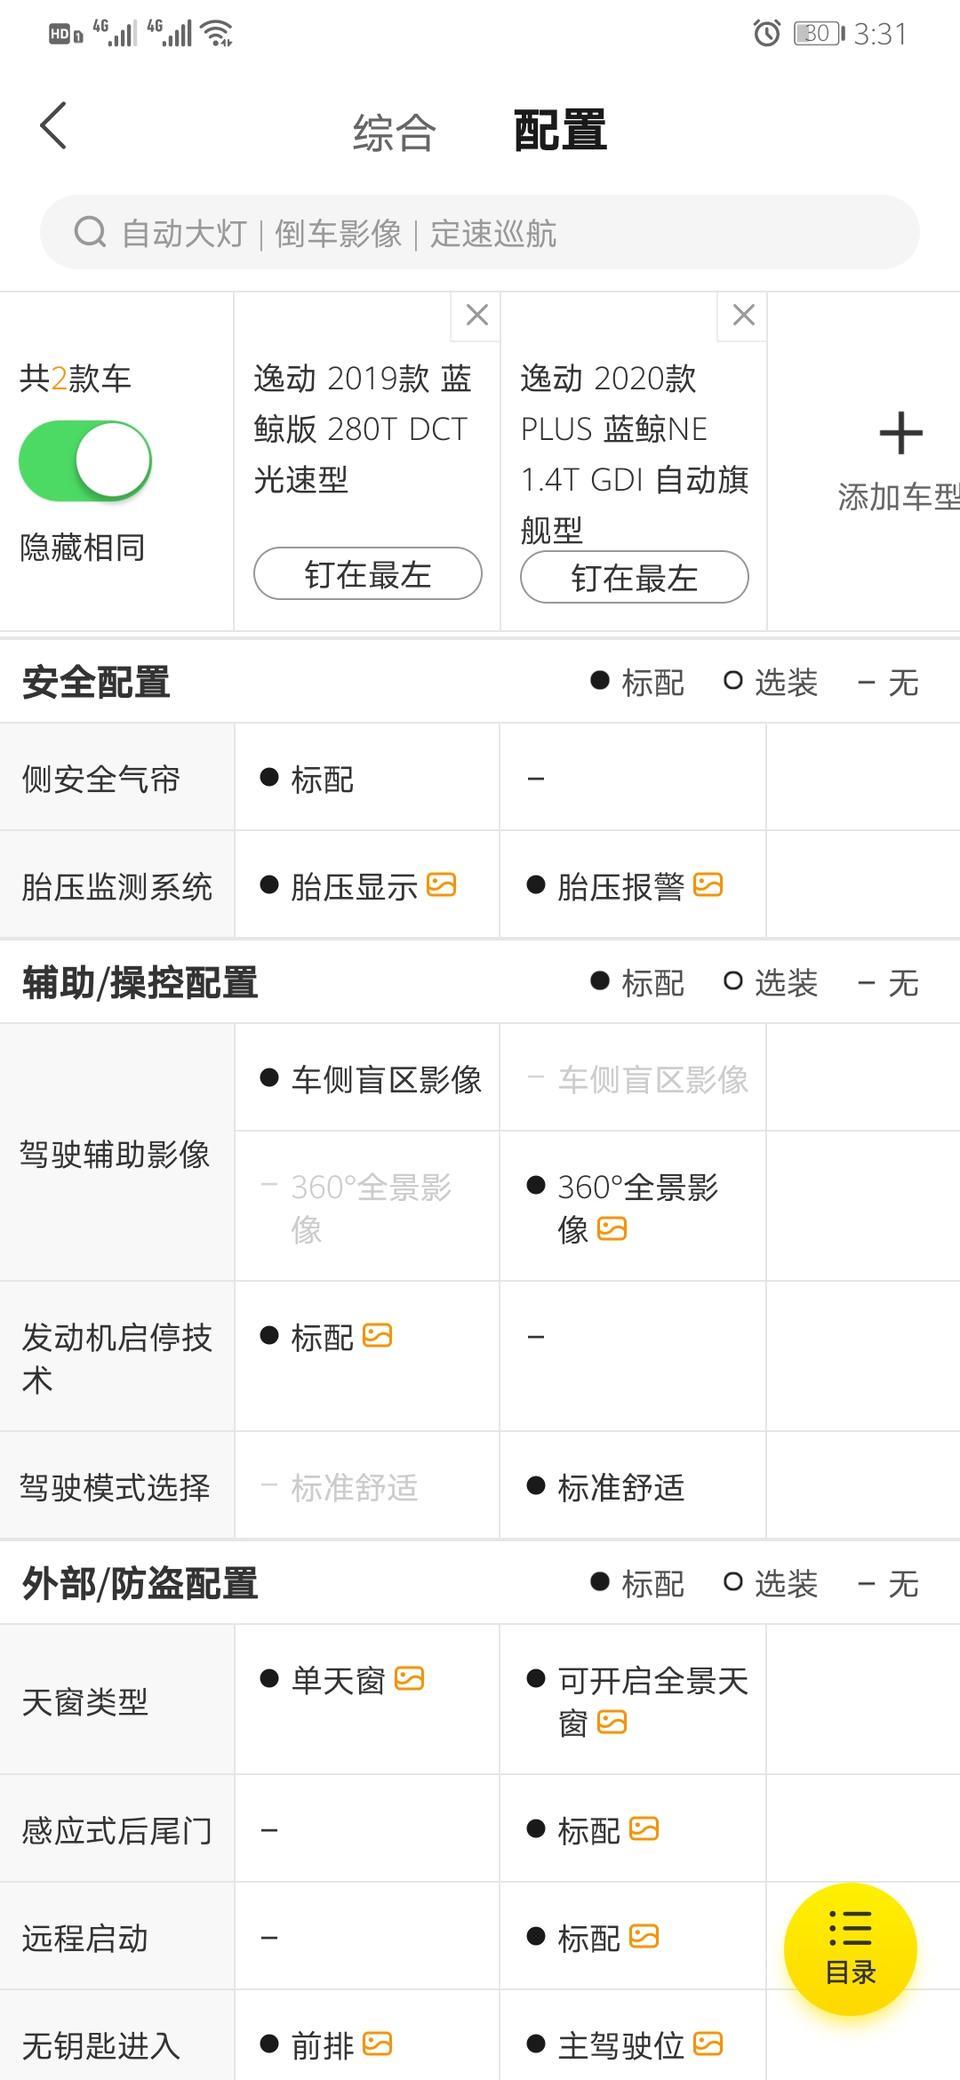View image for 远程启动 标配

(x=644, y=1937)
